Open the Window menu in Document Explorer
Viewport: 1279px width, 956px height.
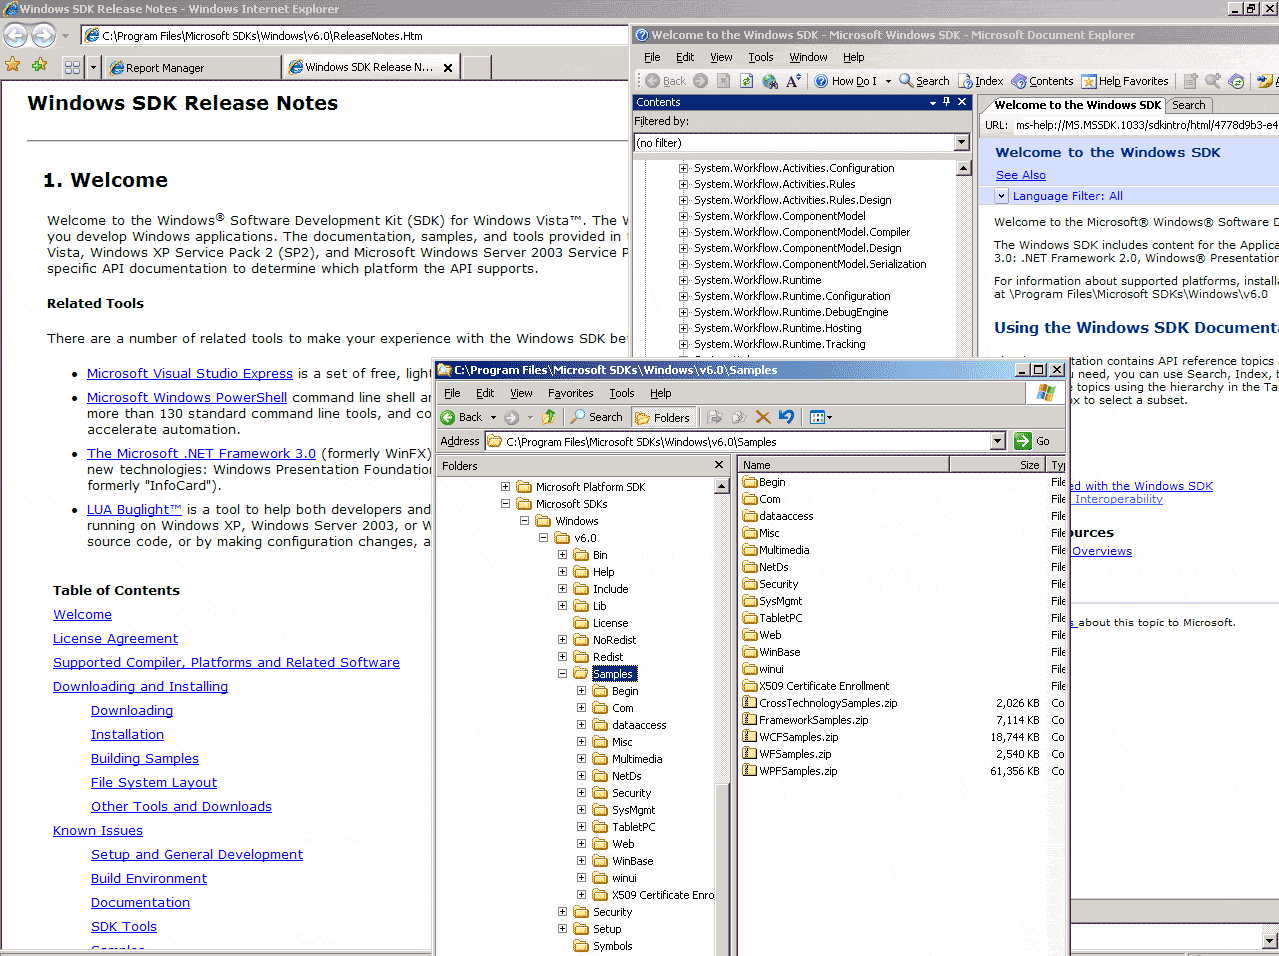click(x=808, y=57)
